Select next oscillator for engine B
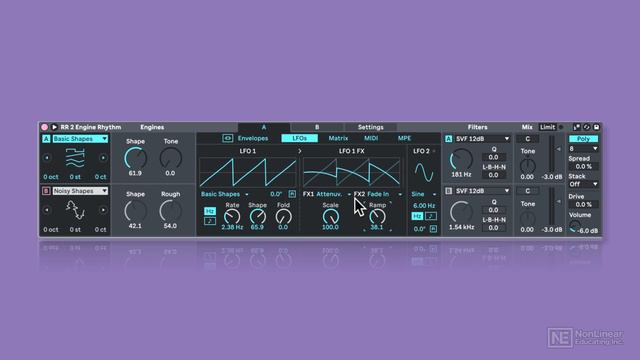The height and width of the screenshot is (360, 640). click(x=103, y=210)
